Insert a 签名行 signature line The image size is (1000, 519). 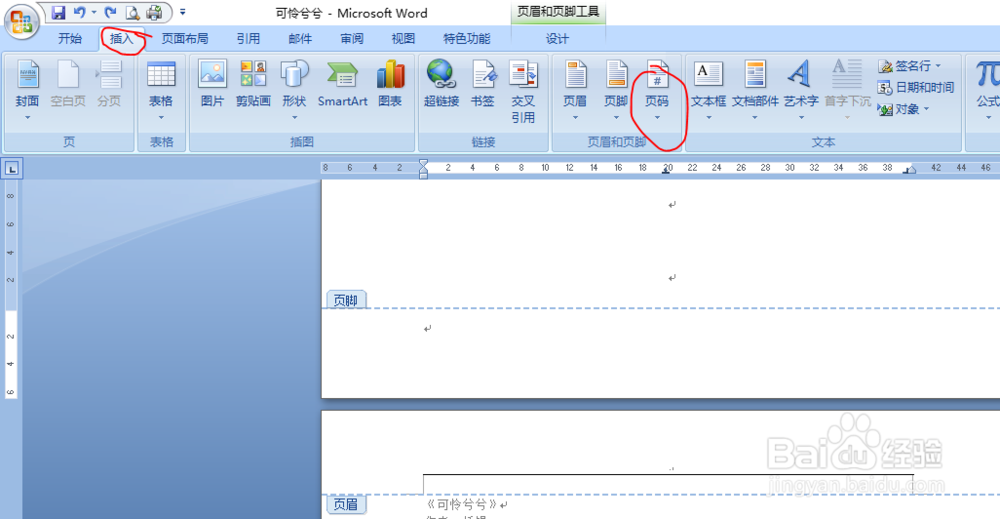click(x=906, y=66)
